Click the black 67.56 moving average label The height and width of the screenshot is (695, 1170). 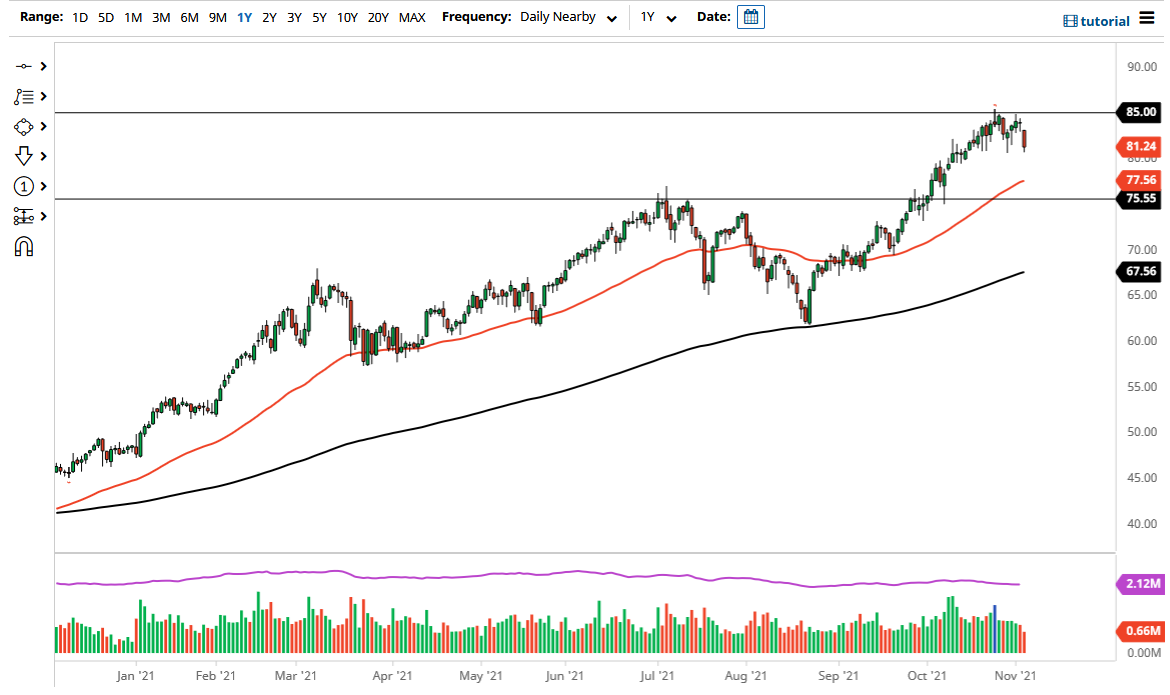1139,272
